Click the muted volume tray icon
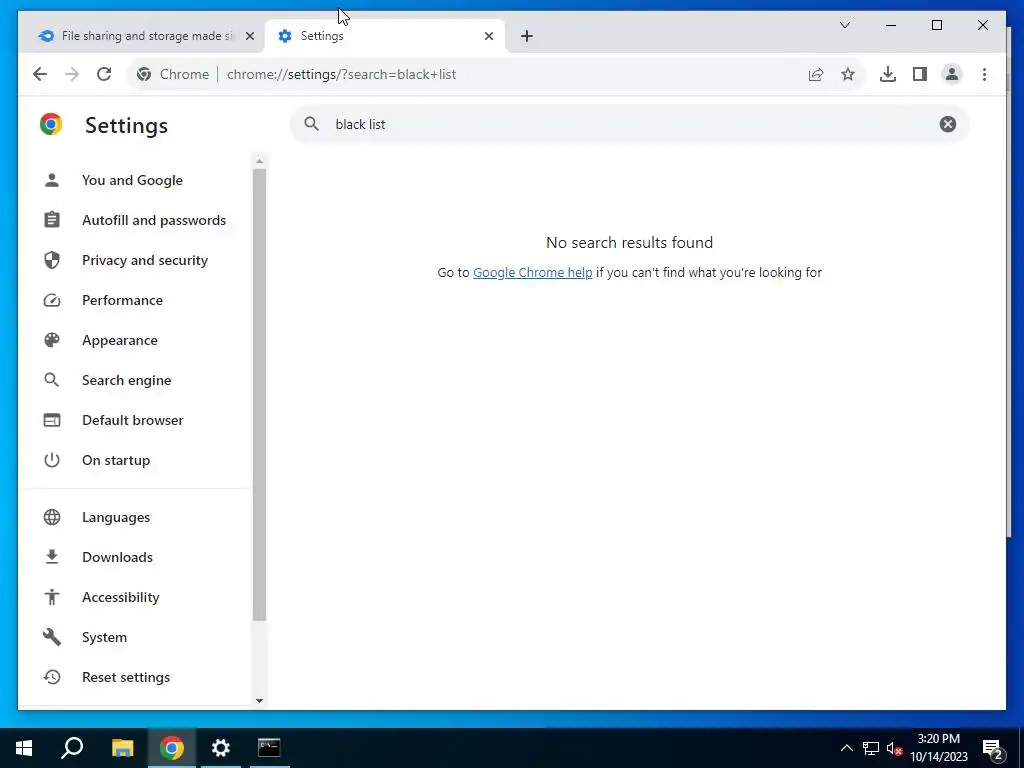This screenshot has width=1024, height=768. coord(894,748)
